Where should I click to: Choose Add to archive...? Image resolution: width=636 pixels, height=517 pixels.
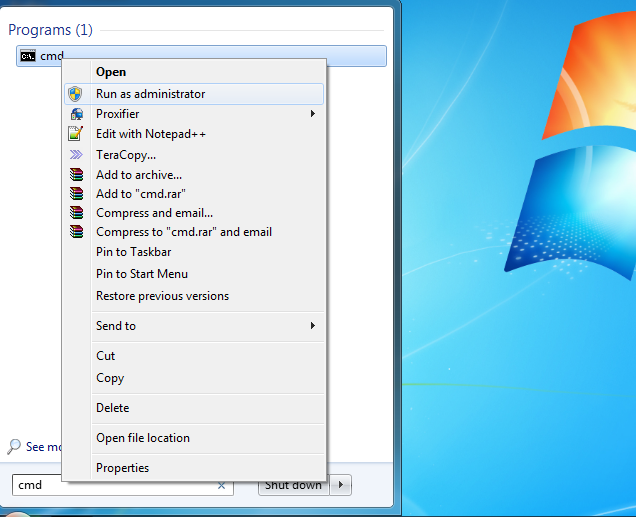[x=195, y=175]
